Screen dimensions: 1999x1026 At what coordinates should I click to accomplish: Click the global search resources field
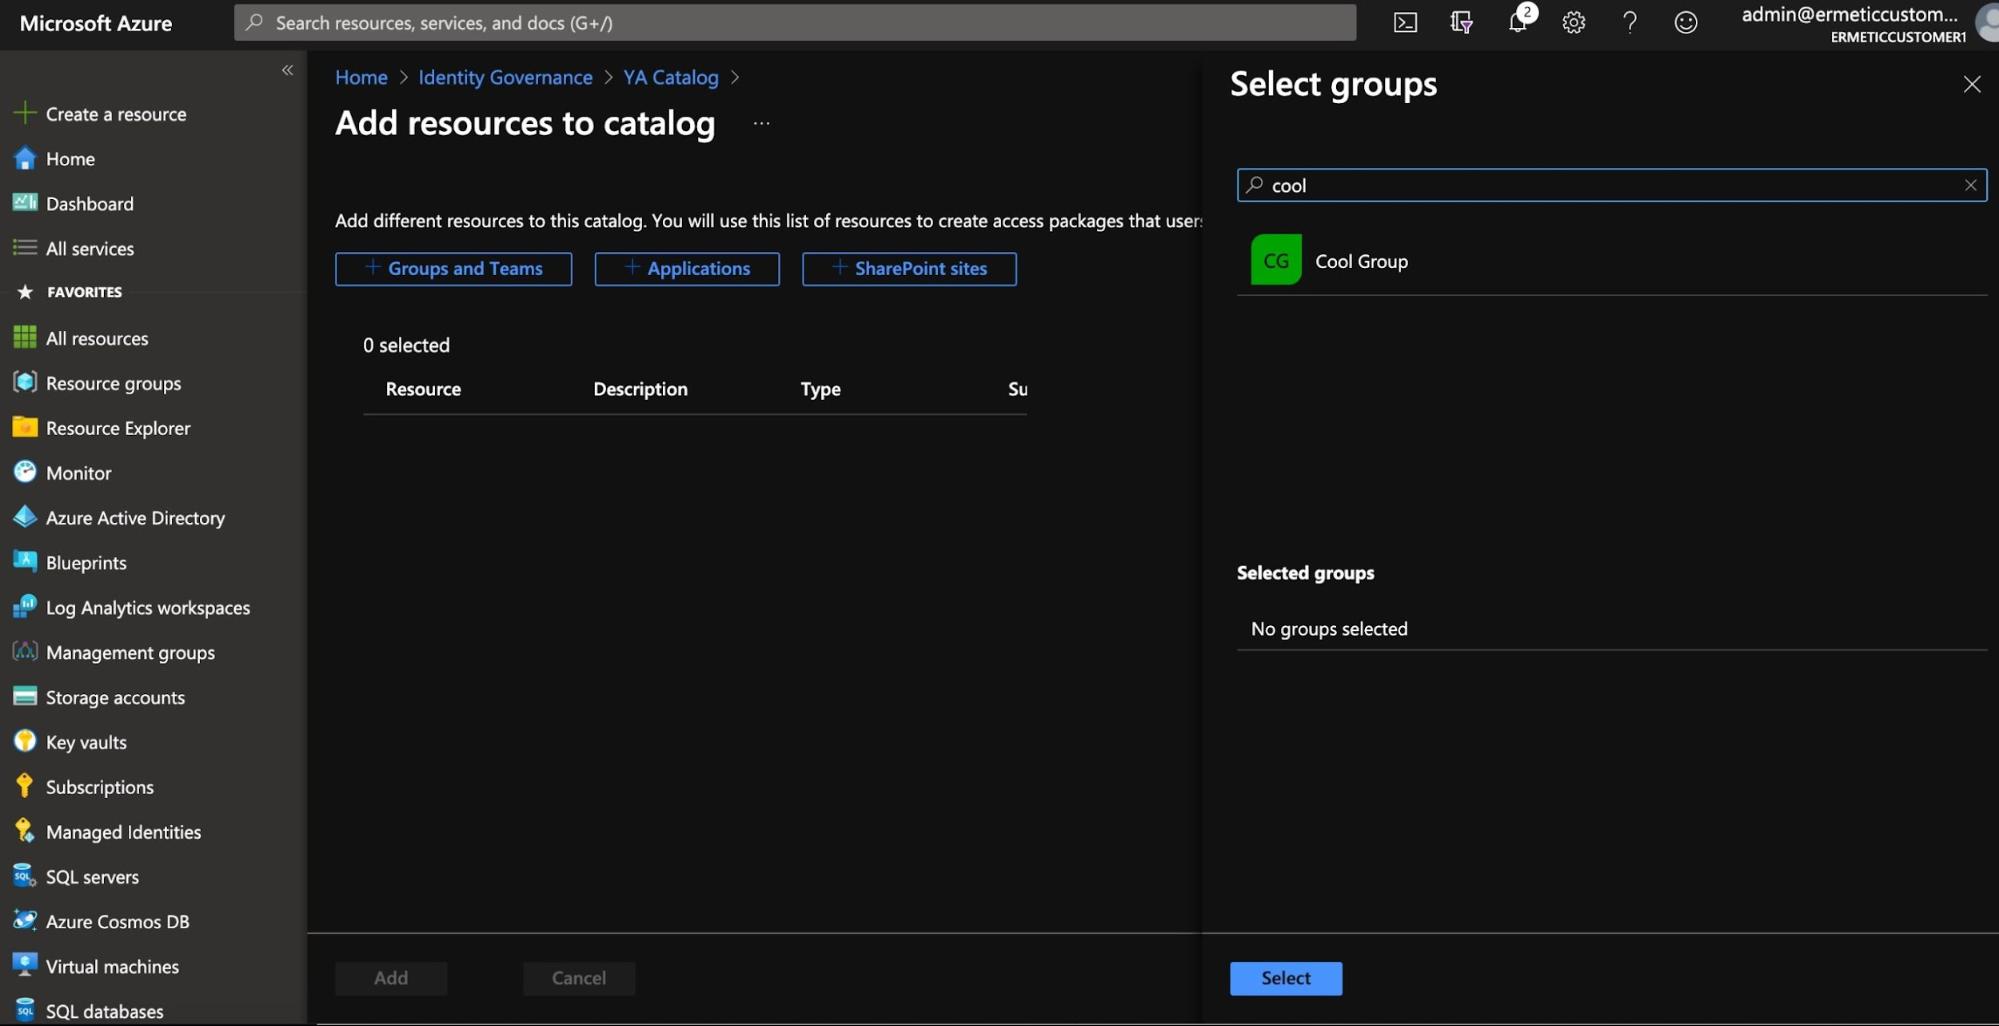pos(795,22)
